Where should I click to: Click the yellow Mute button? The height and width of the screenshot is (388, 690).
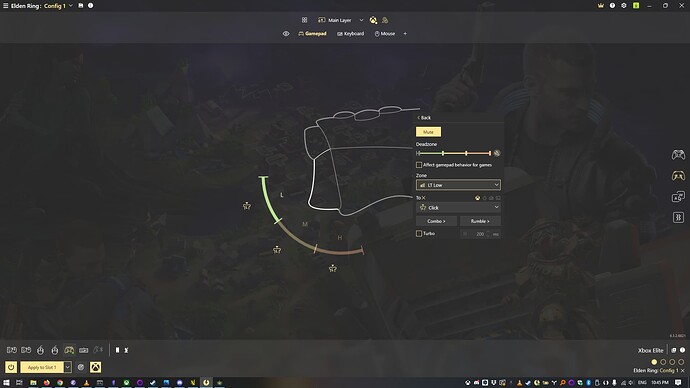pos(428,132)
